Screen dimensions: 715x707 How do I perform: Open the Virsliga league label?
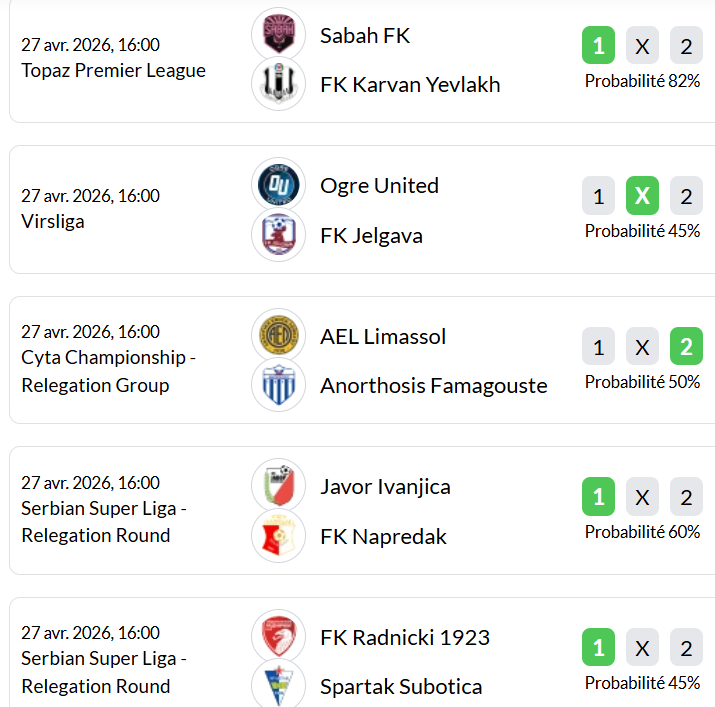pos(52,222)
